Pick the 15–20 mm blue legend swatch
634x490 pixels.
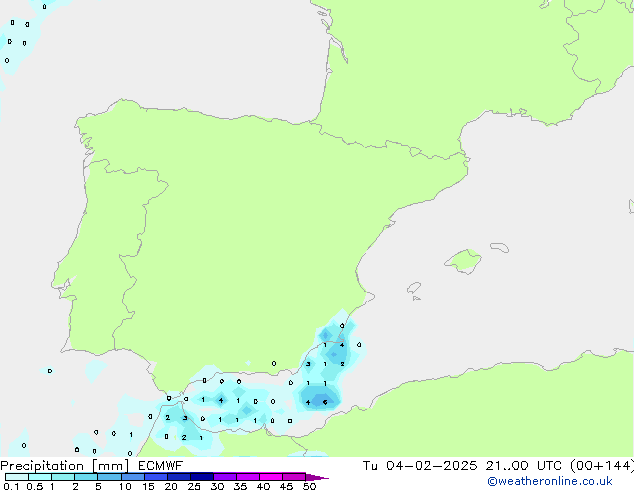(x=155, y=477)
